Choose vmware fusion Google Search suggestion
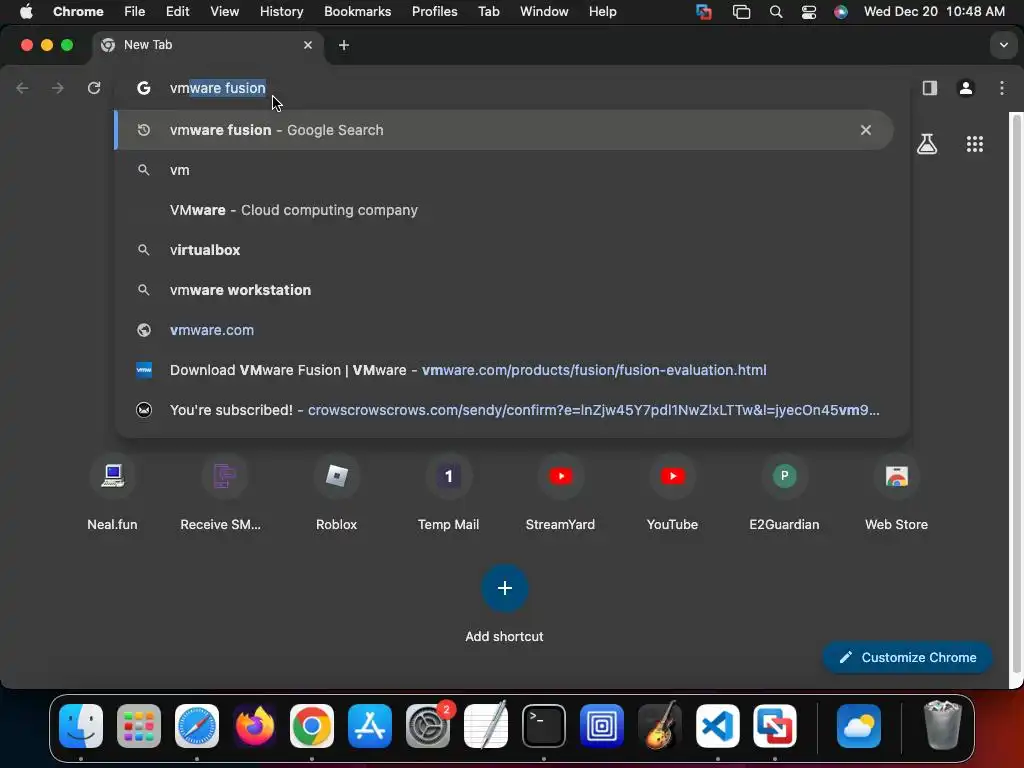This screenshot has height=768, width=1024. (504, 130)
